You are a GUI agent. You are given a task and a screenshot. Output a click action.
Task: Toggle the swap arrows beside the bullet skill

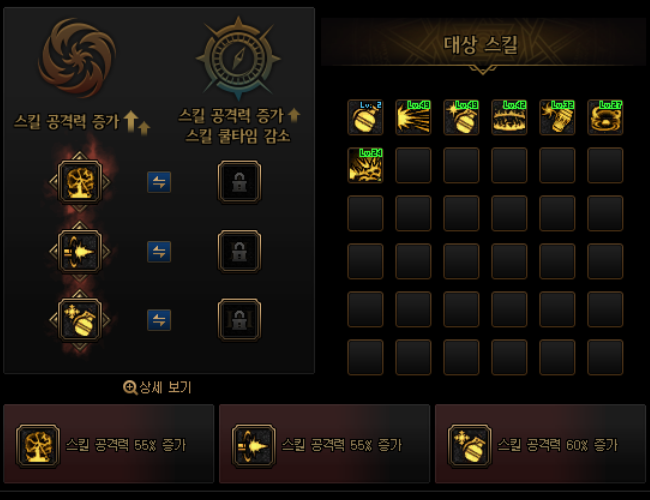(x=159, y=251)
